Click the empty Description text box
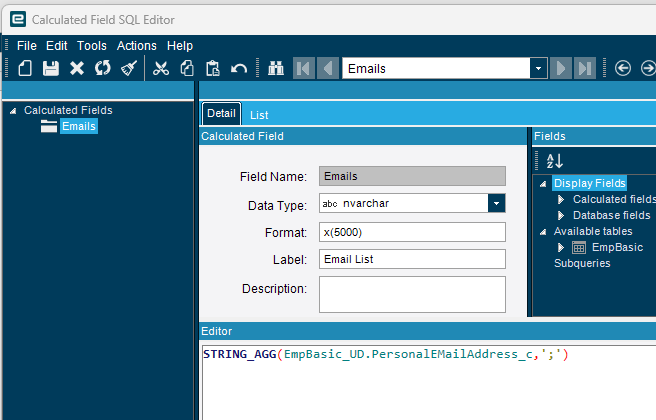The width and height of the screenshot is (656, 420). tap(412, 295)
